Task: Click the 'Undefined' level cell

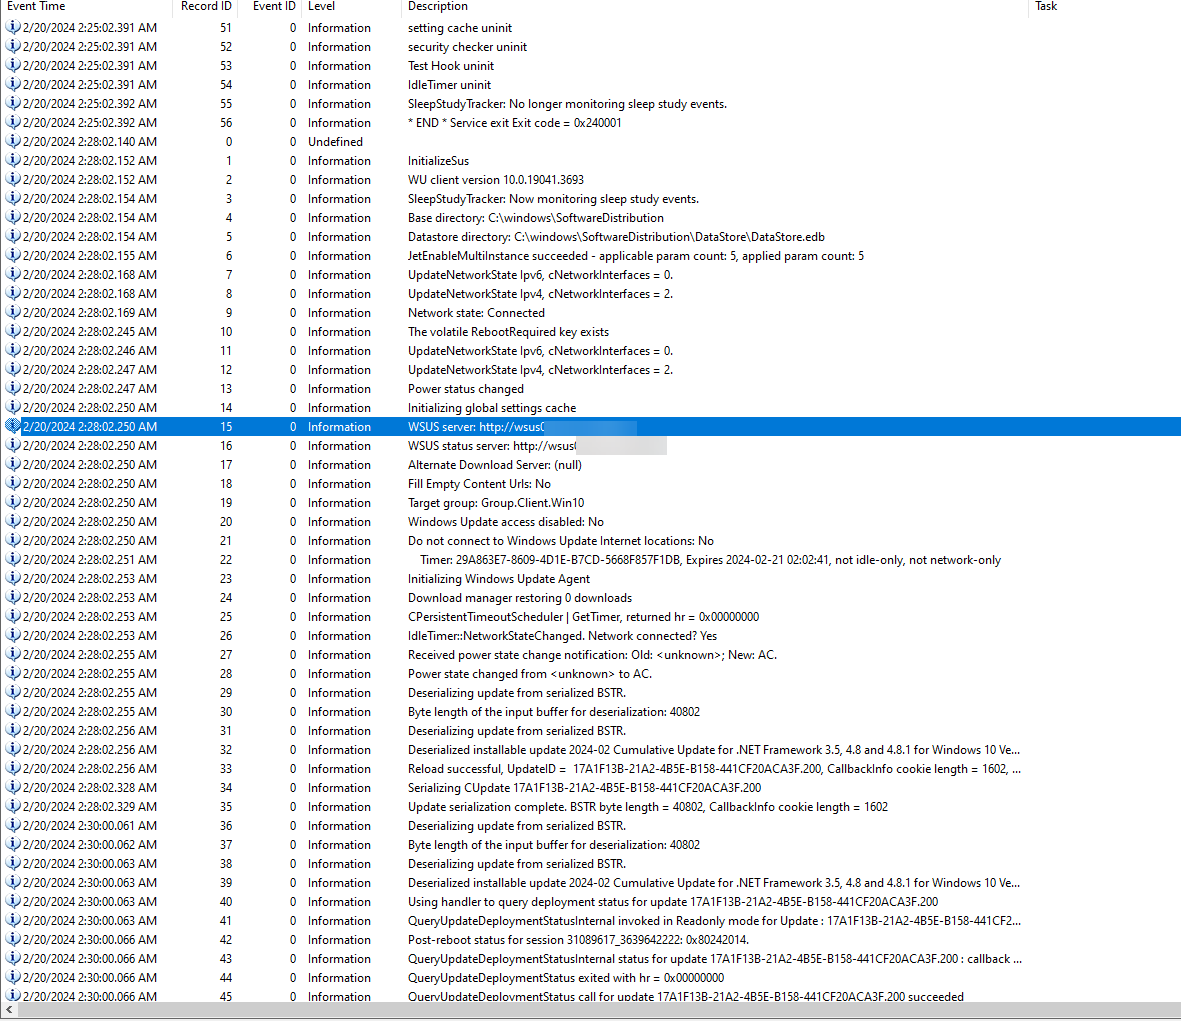Action: 335,142
